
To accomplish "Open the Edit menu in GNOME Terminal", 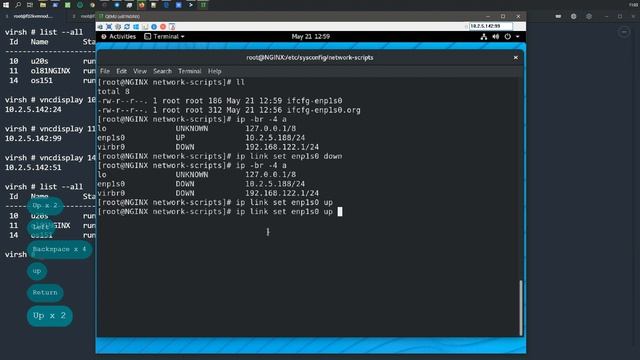I will [x=122, y=71].
